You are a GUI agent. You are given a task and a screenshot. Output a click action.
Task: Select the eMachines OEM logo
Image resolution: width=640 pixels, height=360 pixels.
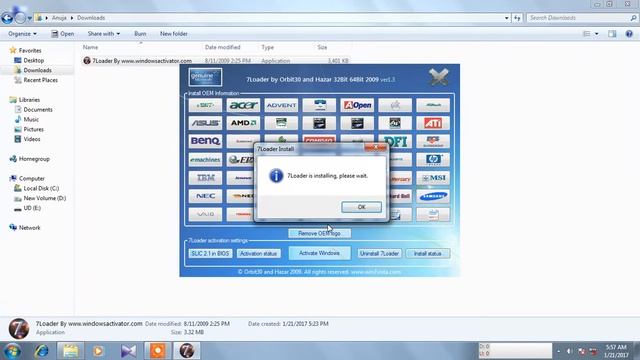205,160
